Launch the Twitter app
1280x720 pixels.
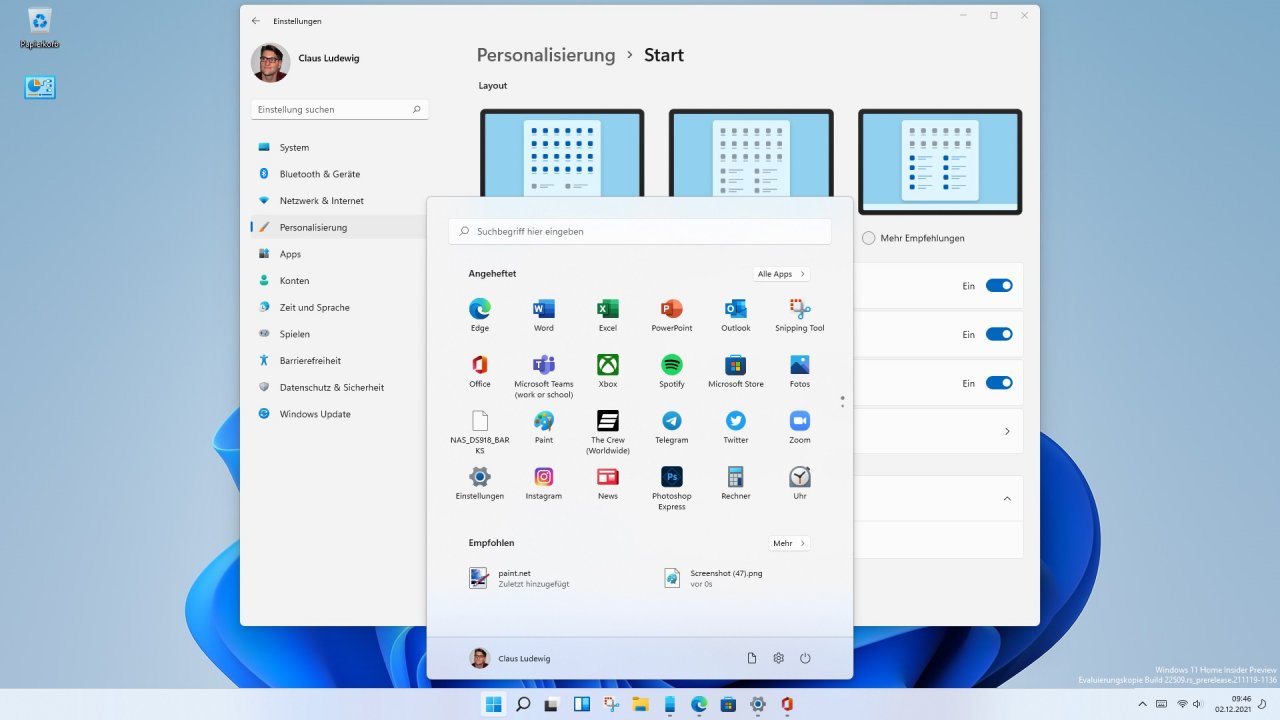(x=736, y=426)
